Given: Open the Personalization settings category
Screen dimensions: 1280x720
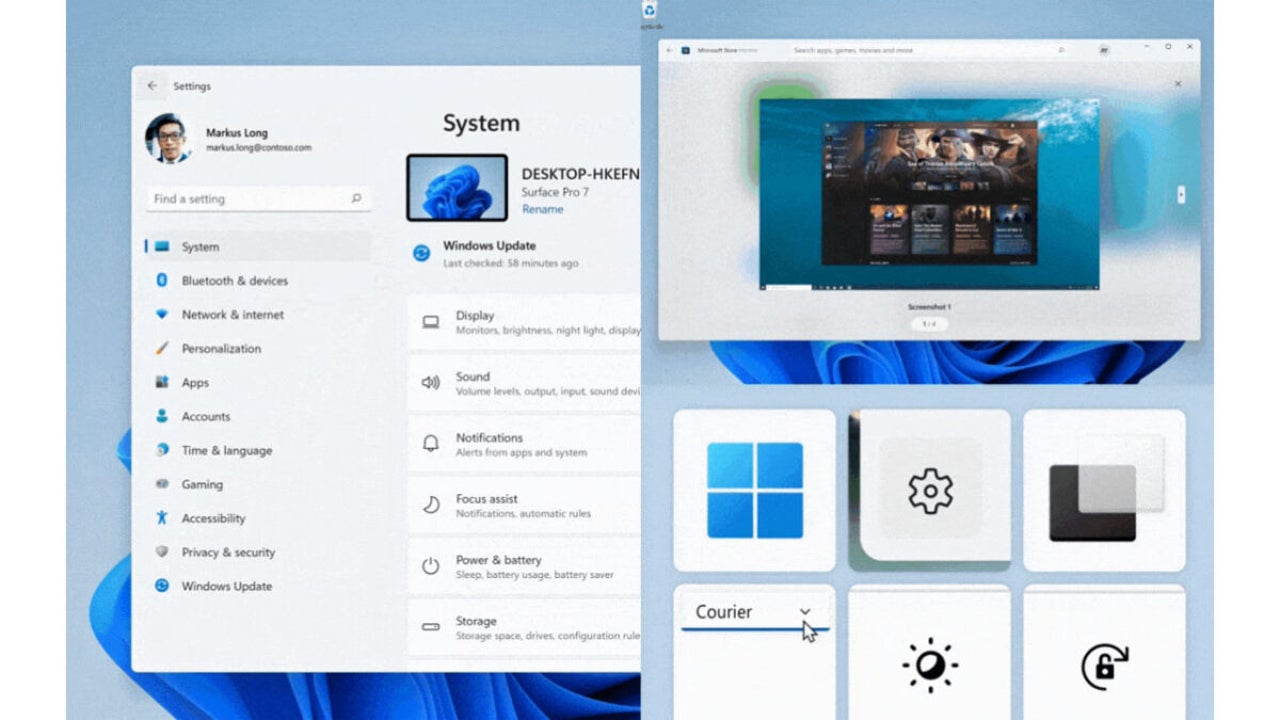Looking at the screenshot, I should [x=221, y=349].
